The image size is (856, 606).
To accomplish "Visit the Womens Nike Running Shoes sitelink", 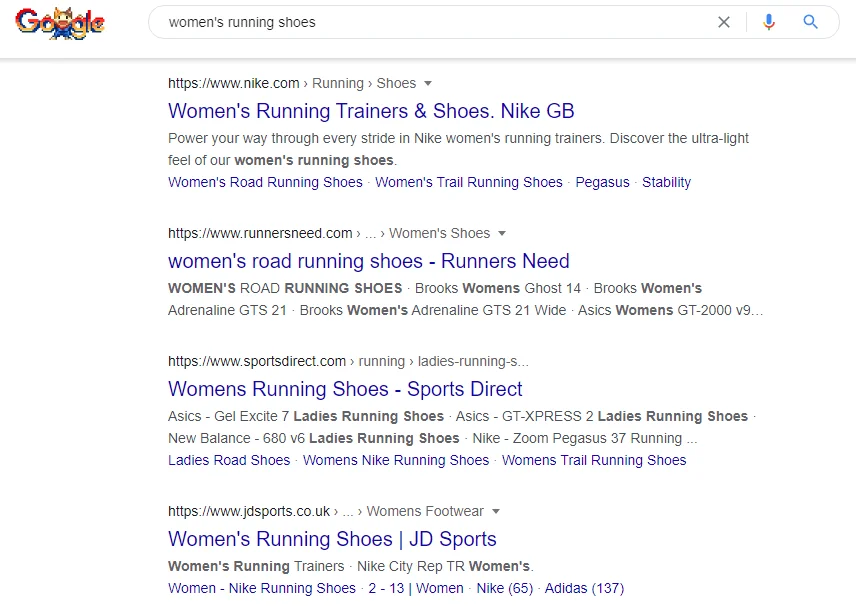I will click(396, 460).
